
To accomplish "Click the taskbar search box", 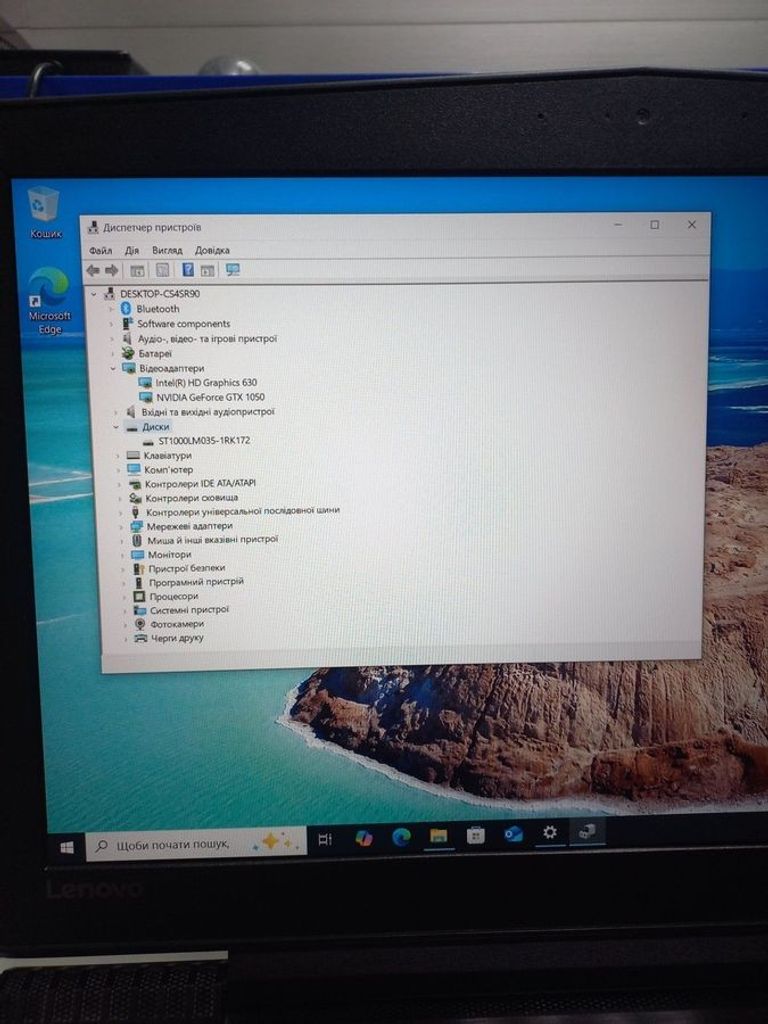I will pos(196,844).
